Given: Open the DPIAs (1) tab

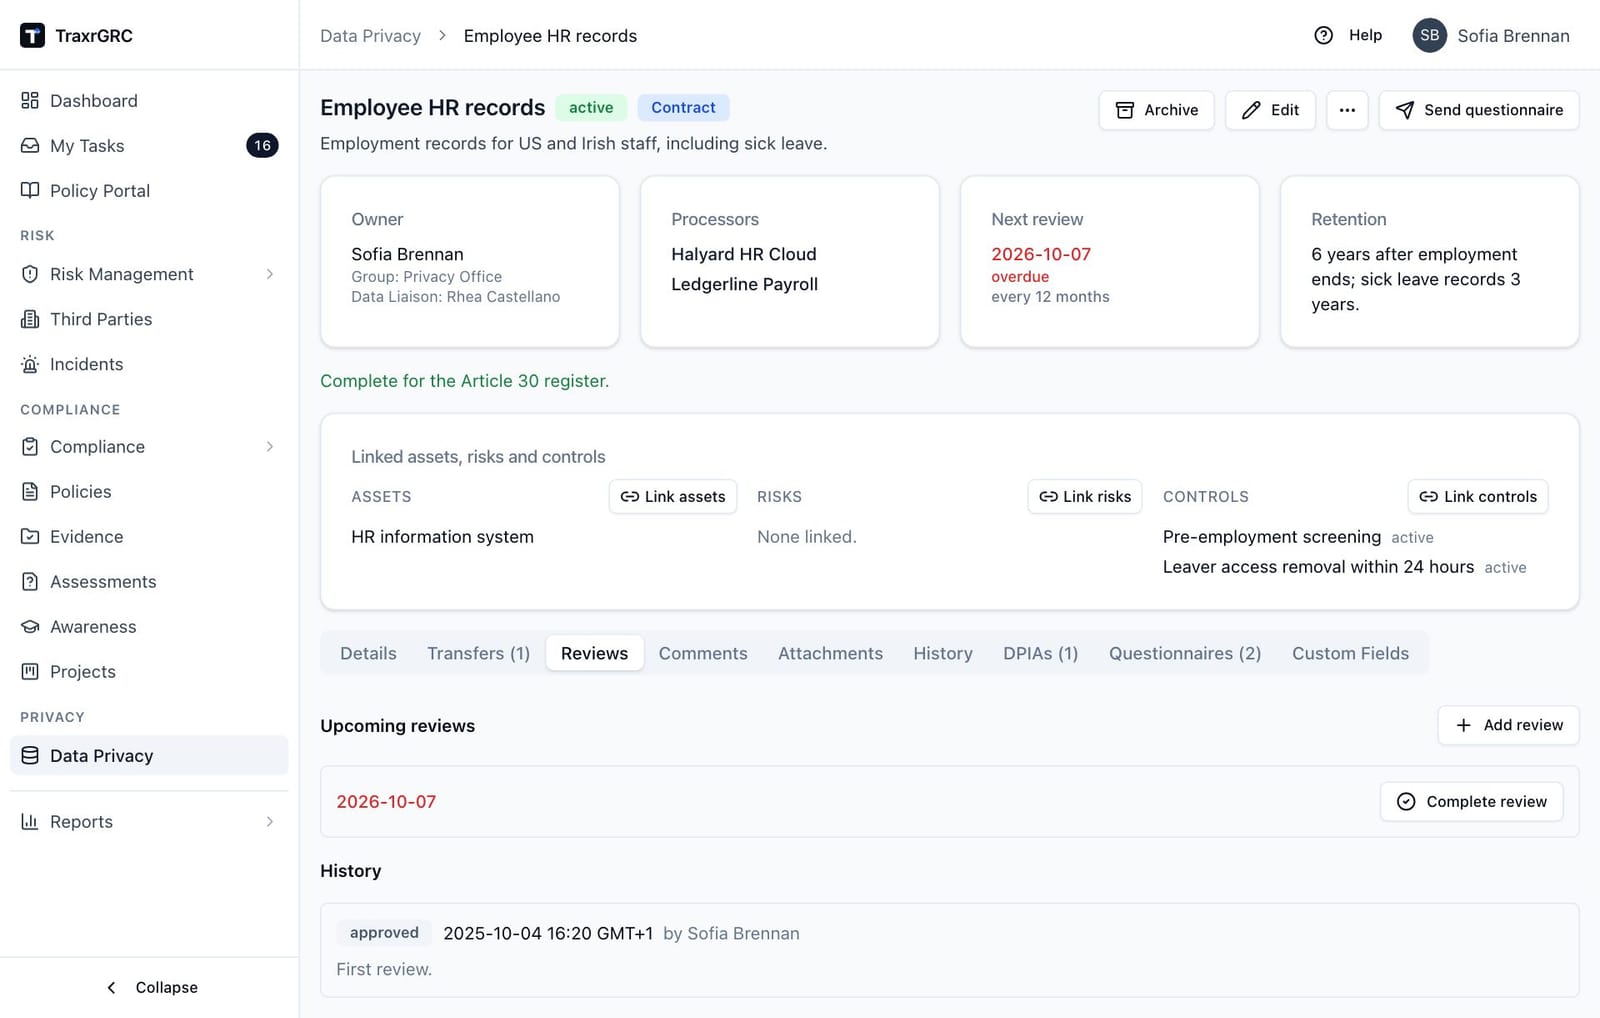Looking at the screenshot, I should coord(1040,653).
